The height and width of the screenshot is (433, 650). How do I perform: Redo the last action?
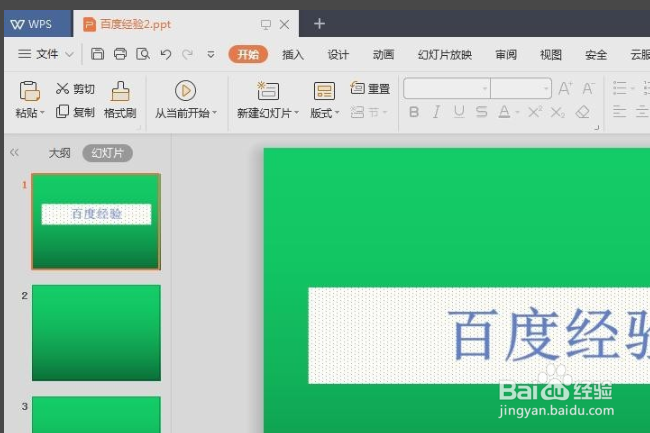point(188,54)
